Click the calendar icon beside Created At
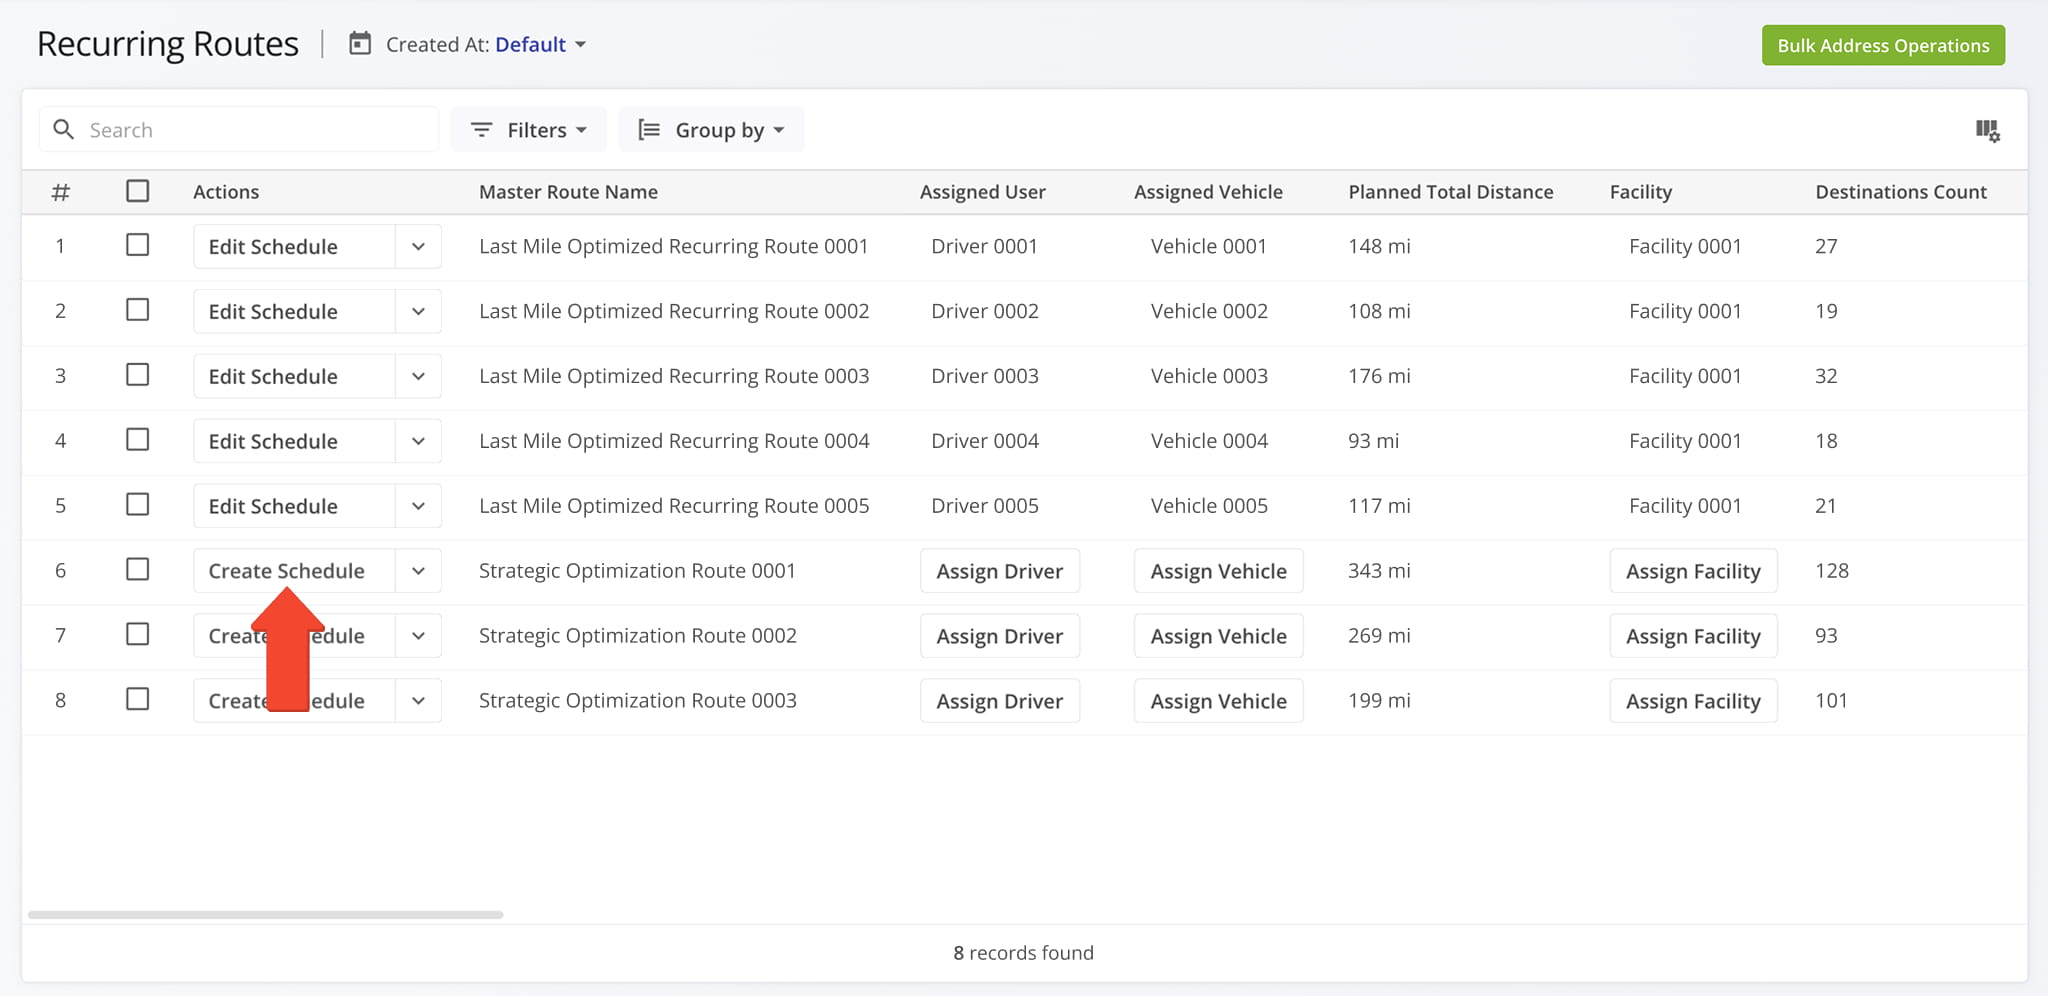 [360, 44]
